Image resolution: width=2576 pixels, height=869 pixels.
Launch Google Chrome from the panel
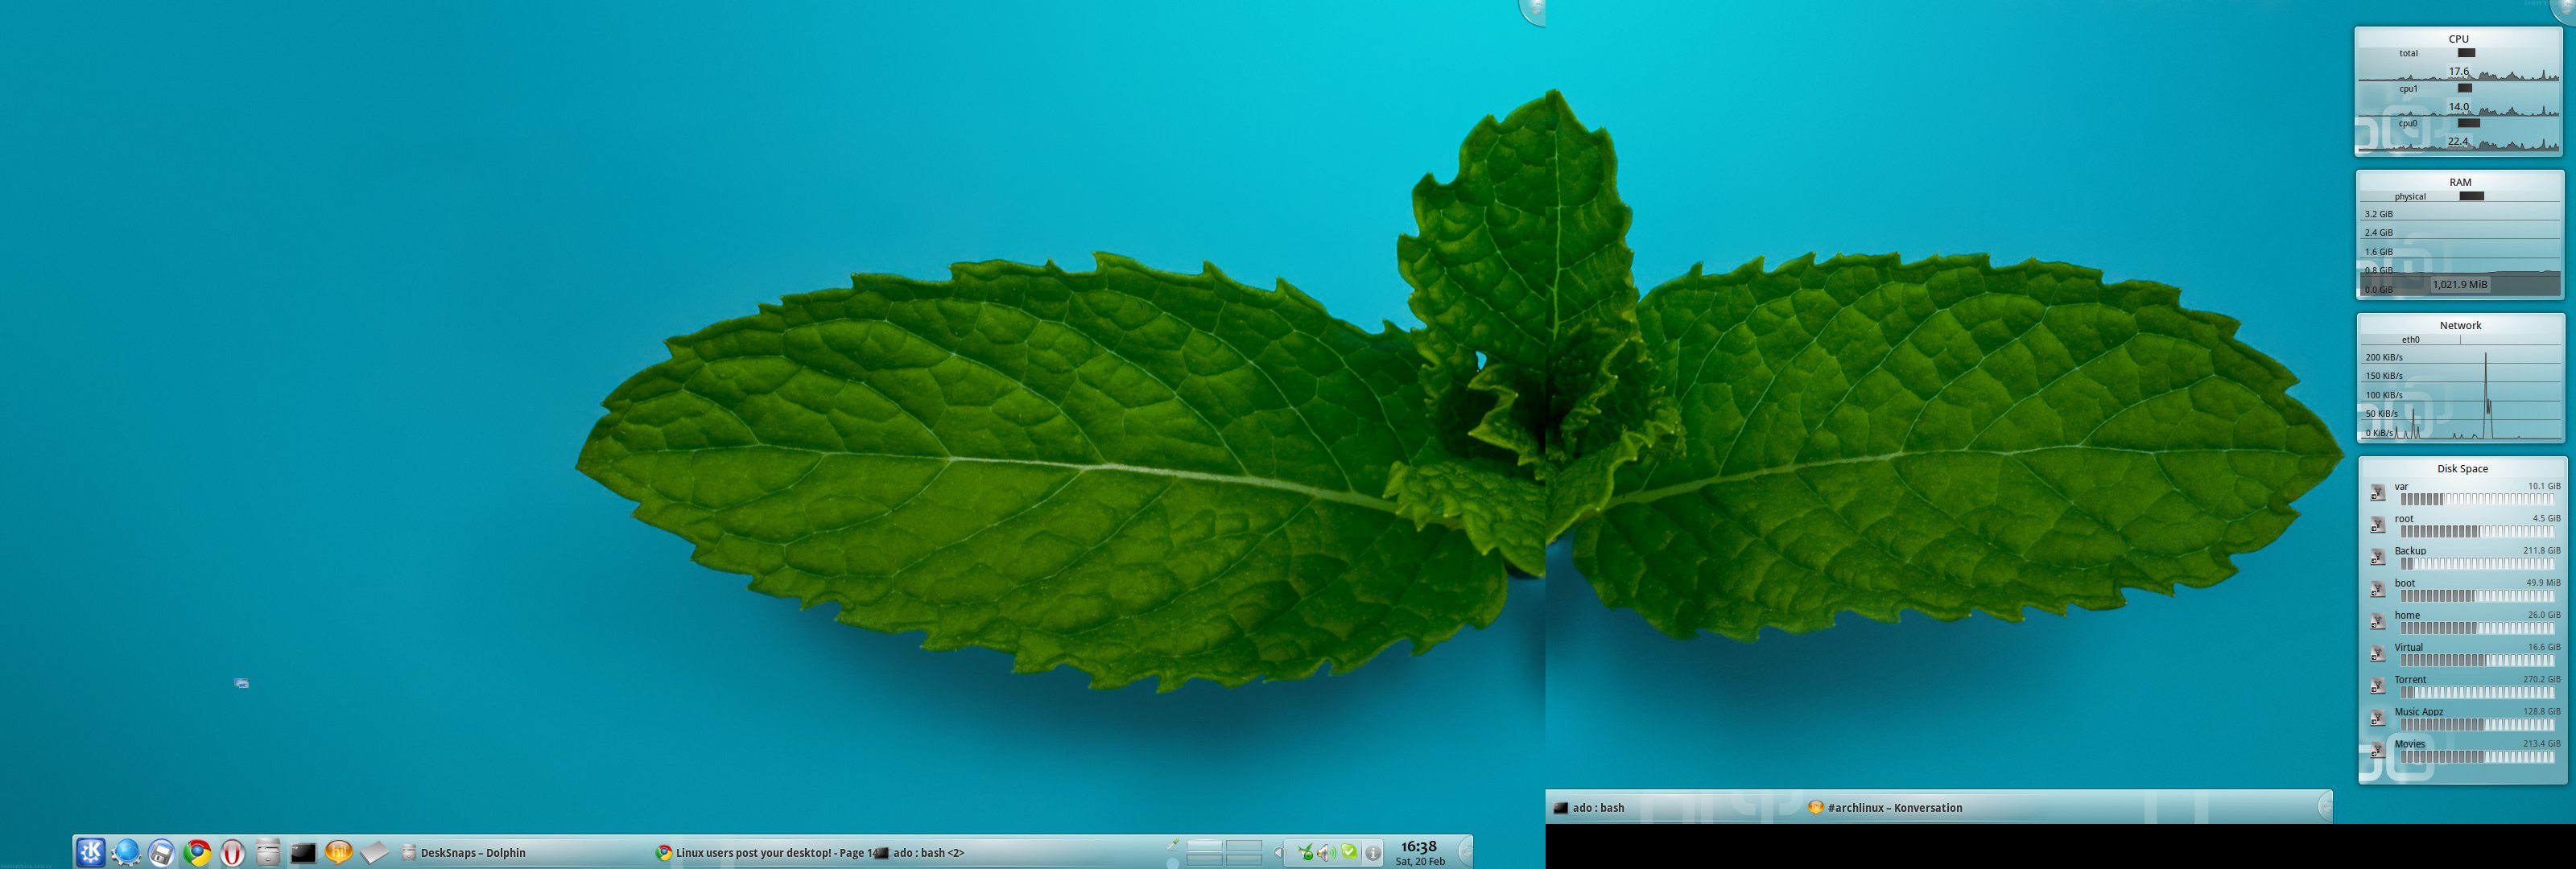point(197,852)
